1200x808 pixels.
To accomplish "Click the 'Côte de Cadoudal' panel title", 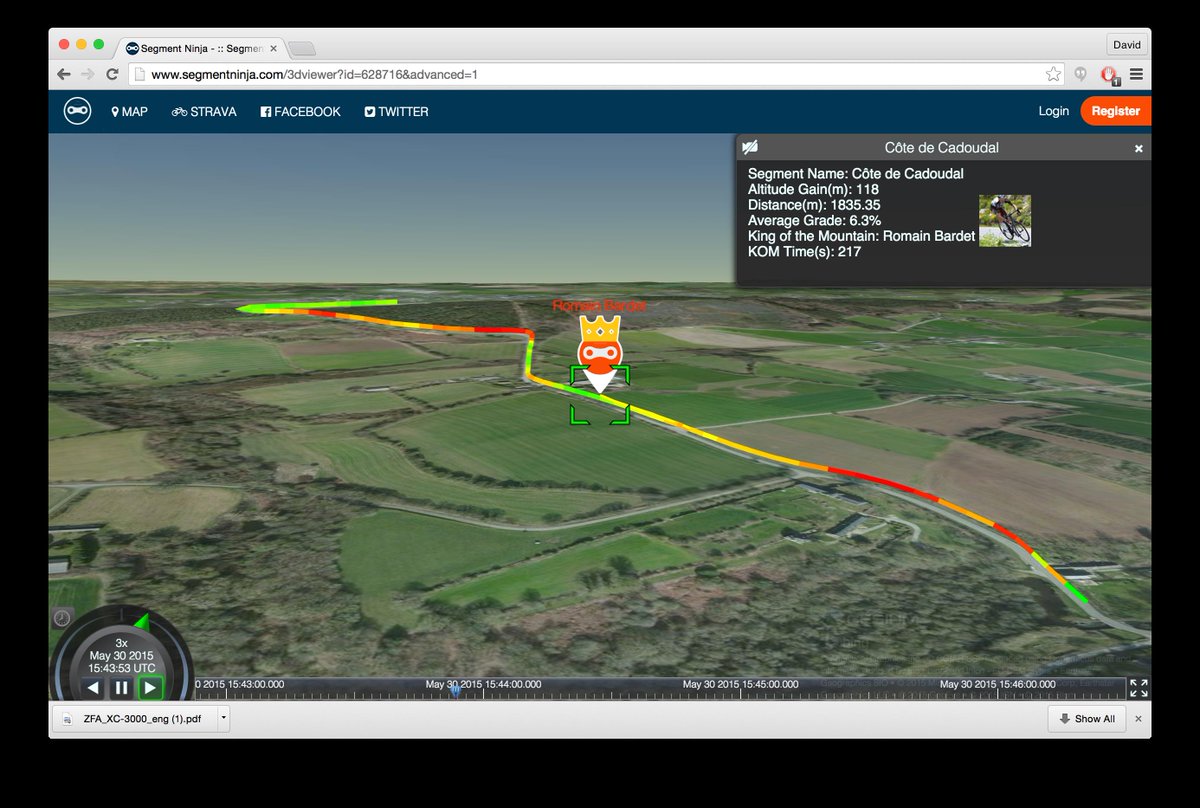I will coord(941,148).
